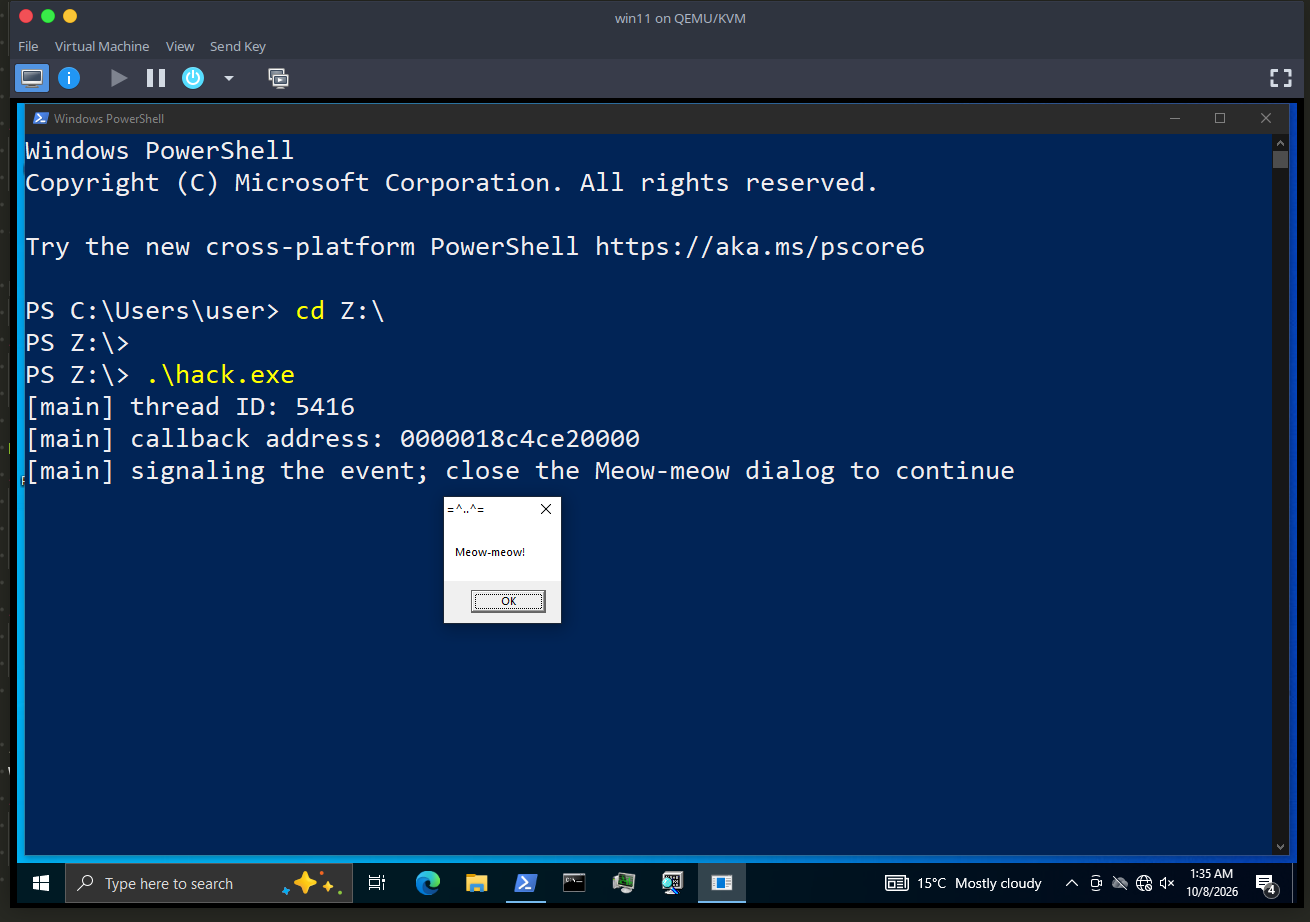This screenshot has width=1310, height=922.
Task: Open the network globe tray icon
Action: pos(1144,883)
